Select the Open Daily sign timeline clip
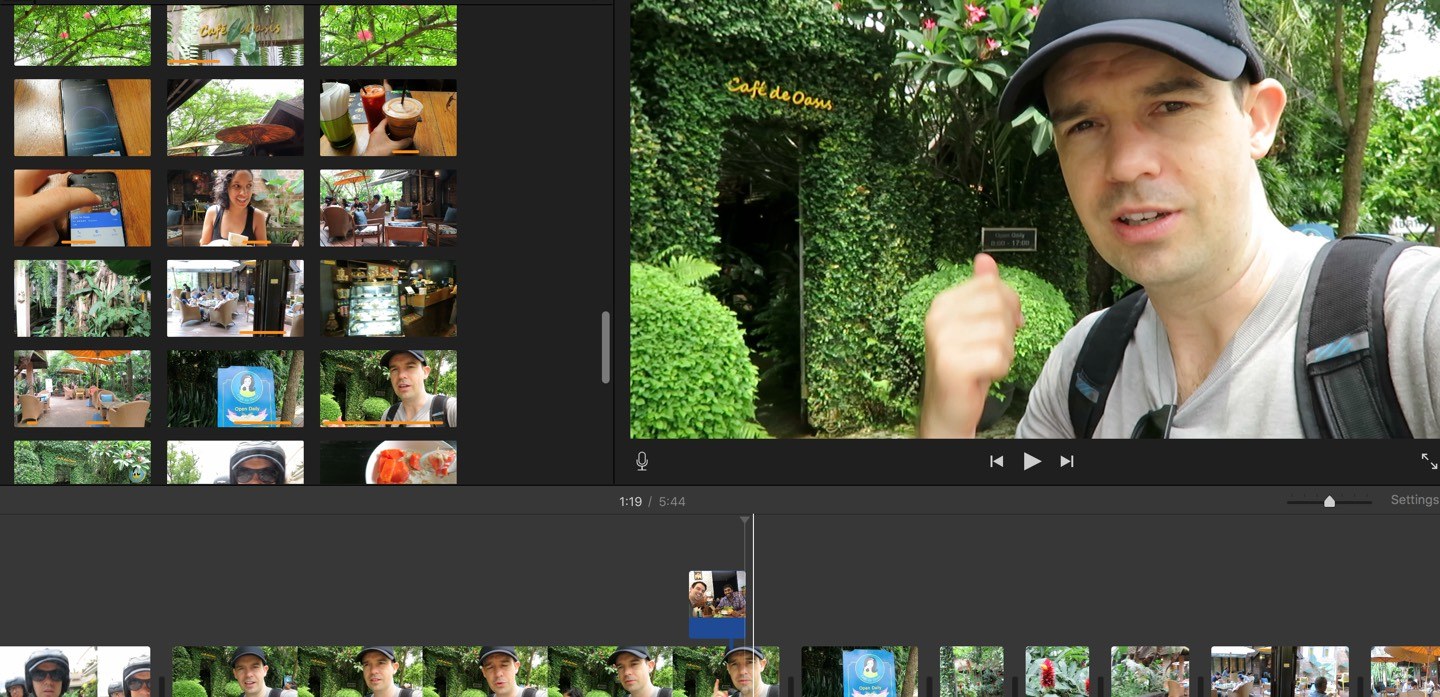 [x=860, y=672]
